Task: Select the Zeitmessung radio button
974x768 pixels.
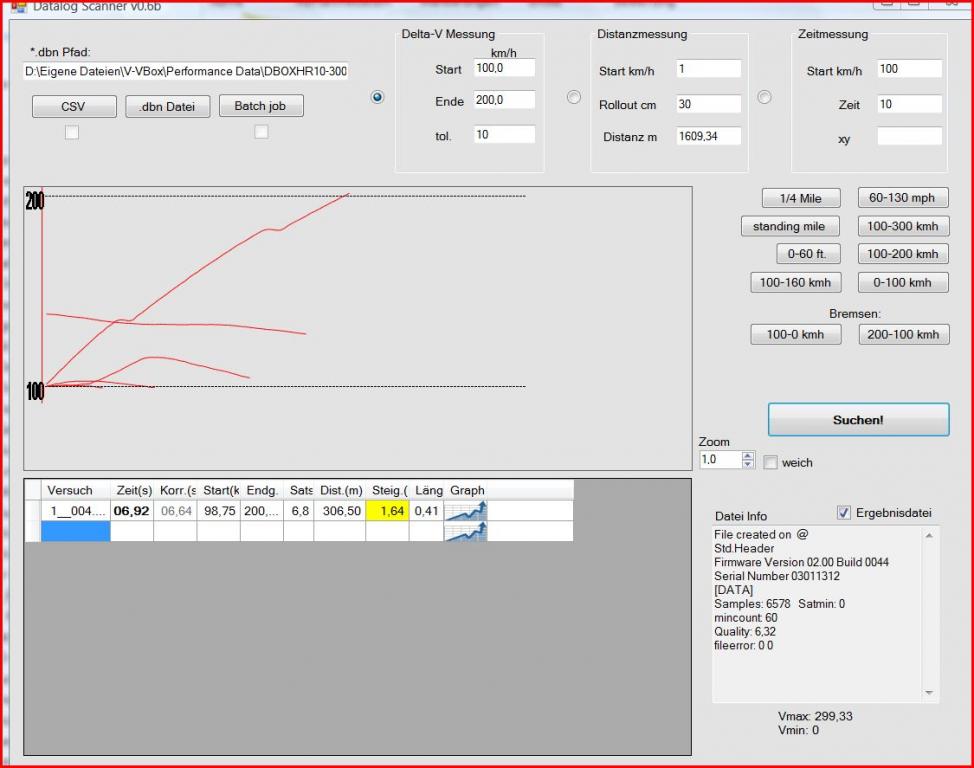Action: pyautogui.click(x=764, y=97)
